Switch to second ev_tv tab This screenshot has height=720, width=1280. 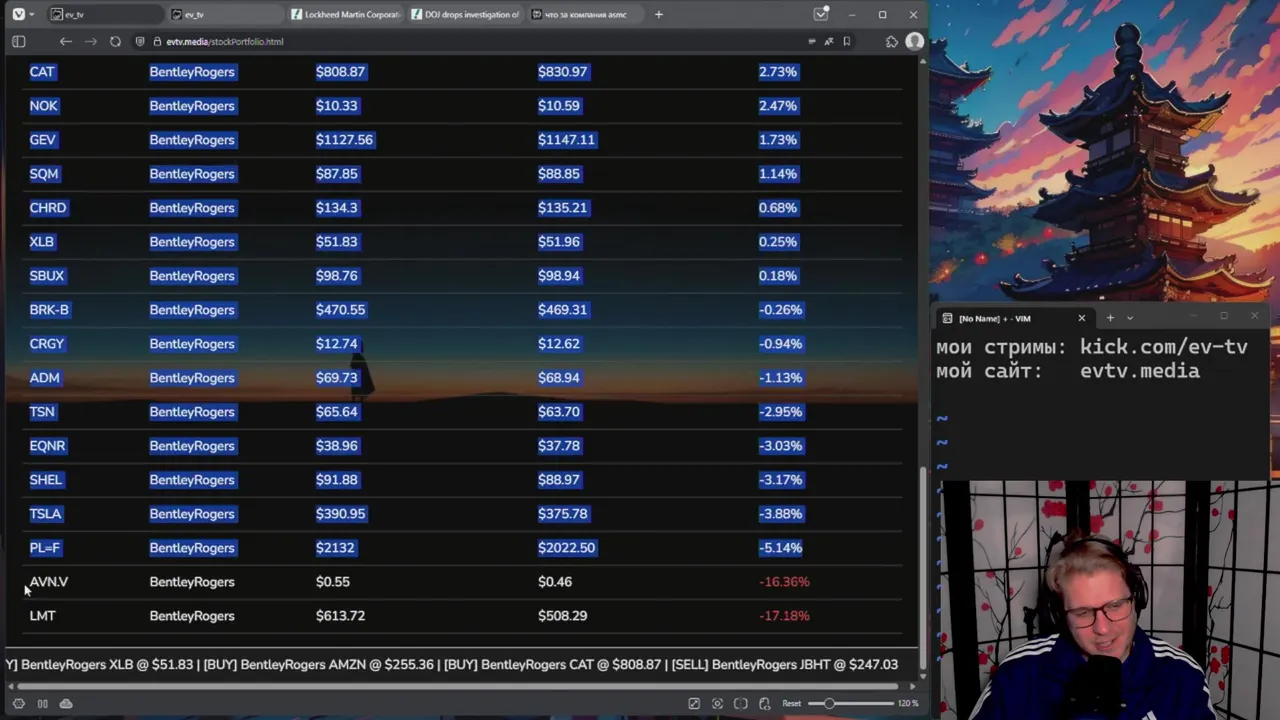tap(224, 14)
